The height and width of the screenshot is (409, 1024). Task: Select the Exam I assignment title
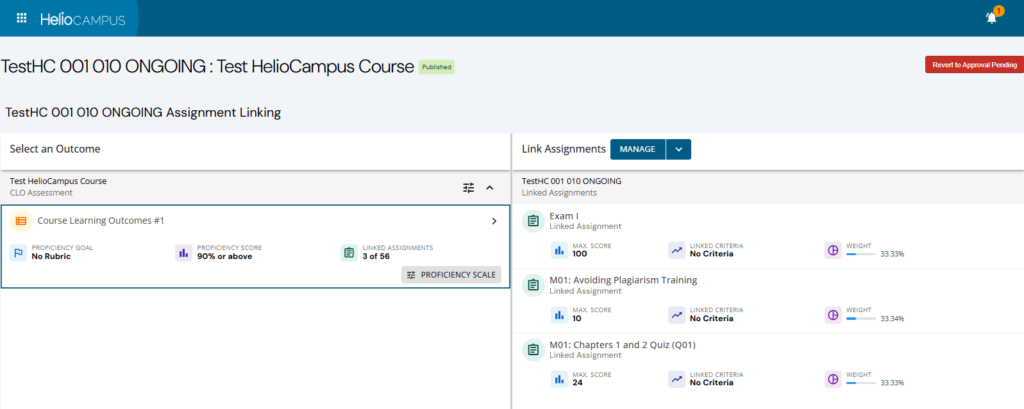pos(564,216)
